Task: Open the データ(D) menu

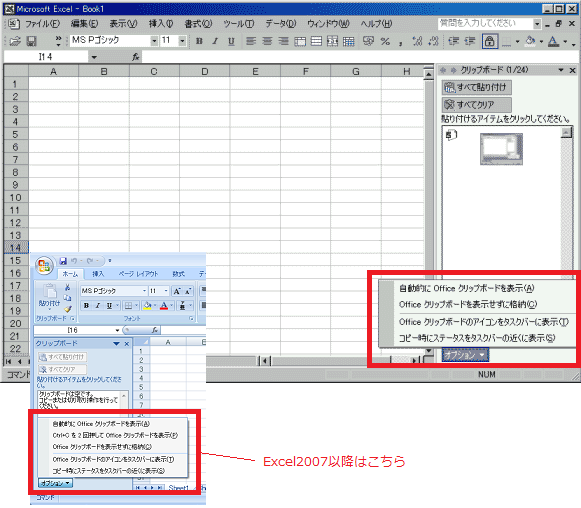Action: [x=280, y=24]
